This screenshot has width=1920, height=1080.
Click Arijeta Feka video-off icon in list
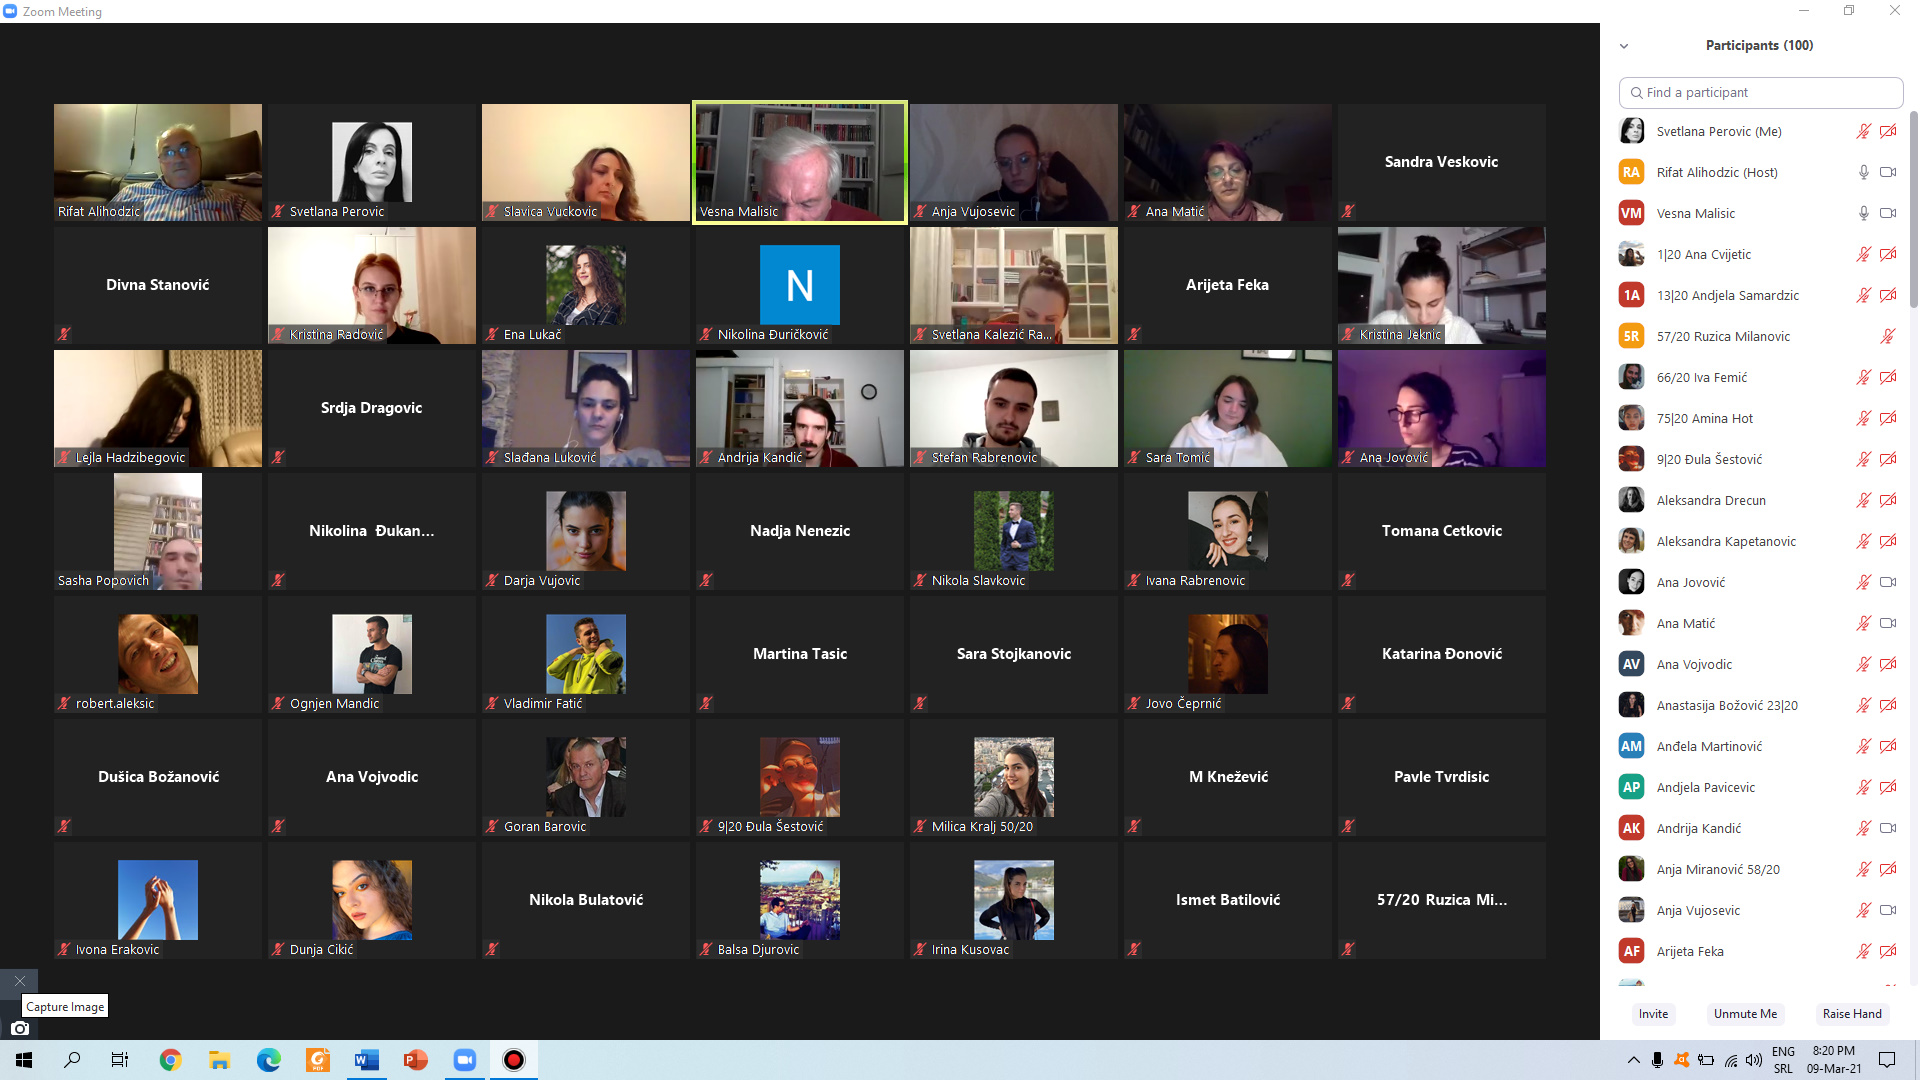tap(1888, 951)
